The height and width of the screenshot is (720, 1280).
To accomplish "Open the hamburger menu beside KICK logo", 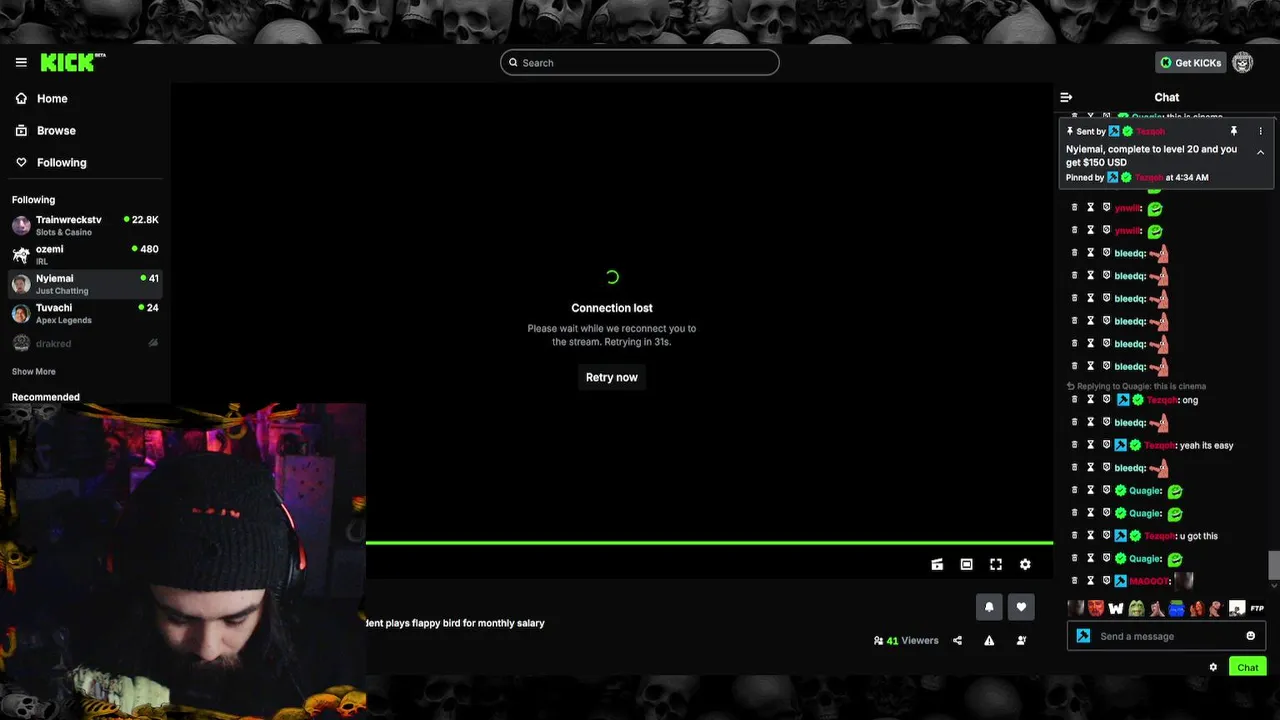I will click(21, 62).
